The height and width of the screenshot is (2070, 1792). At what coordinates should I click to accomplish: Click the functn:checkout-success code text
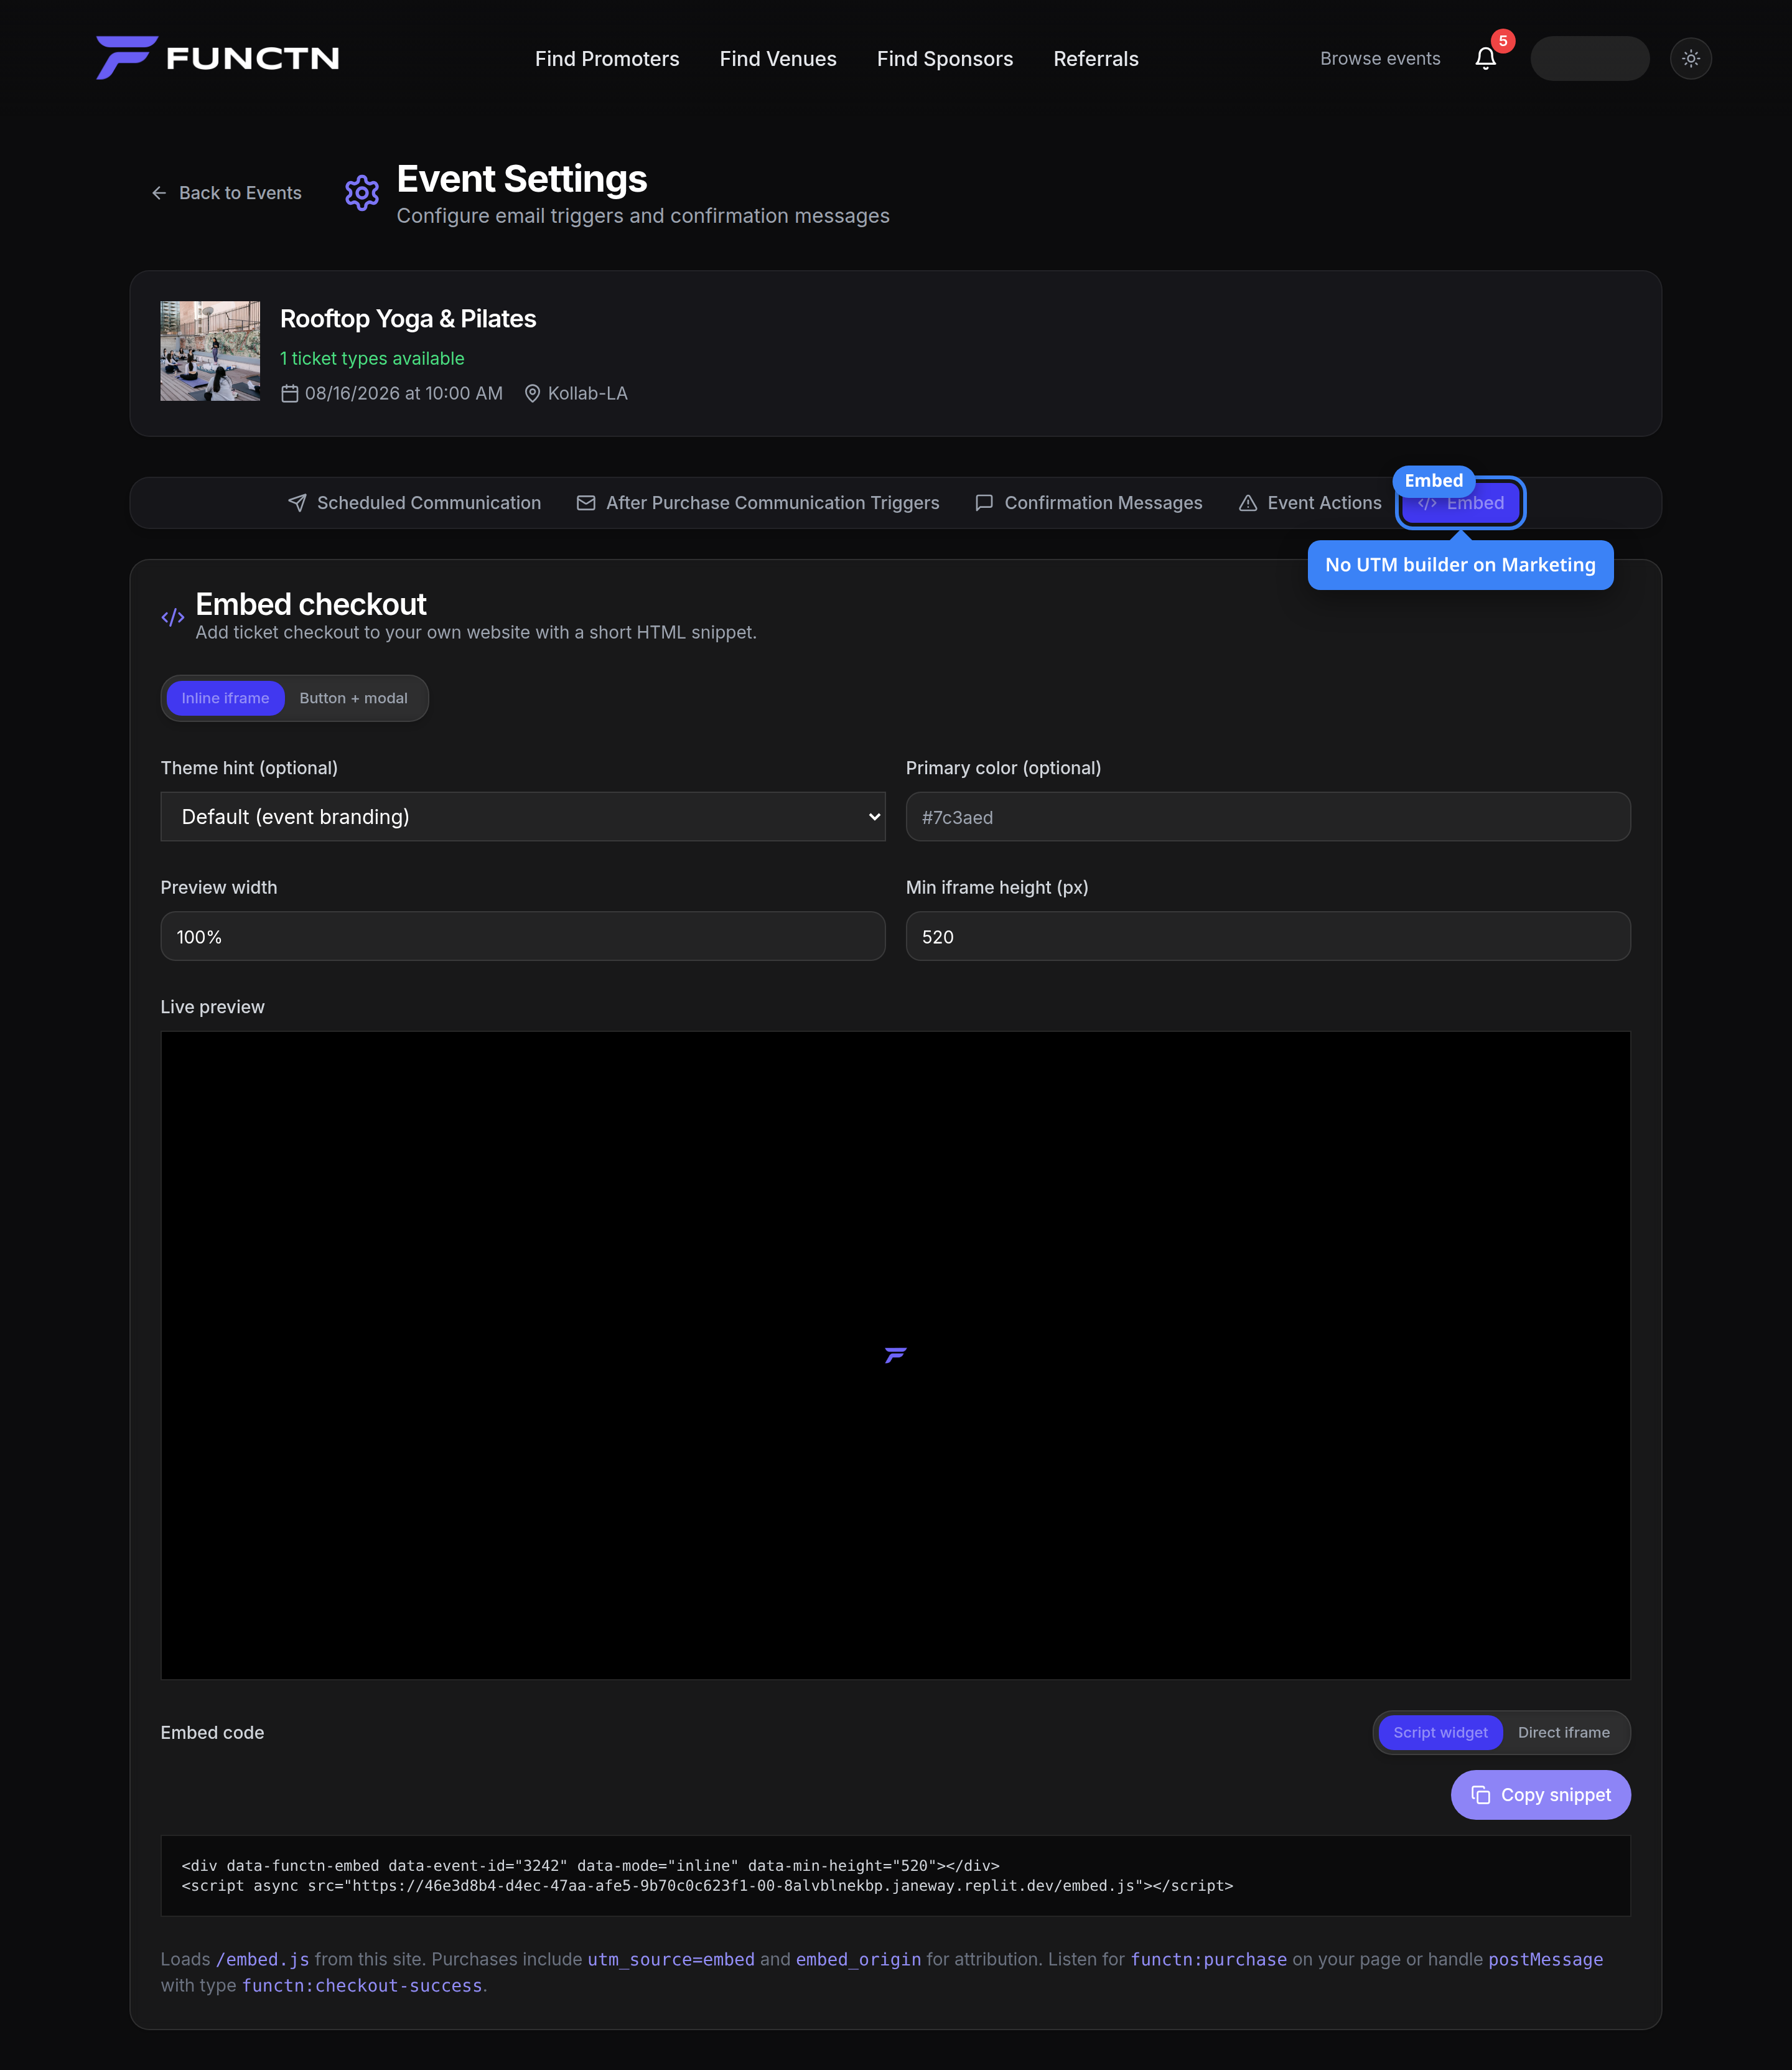pos(362,1986)
